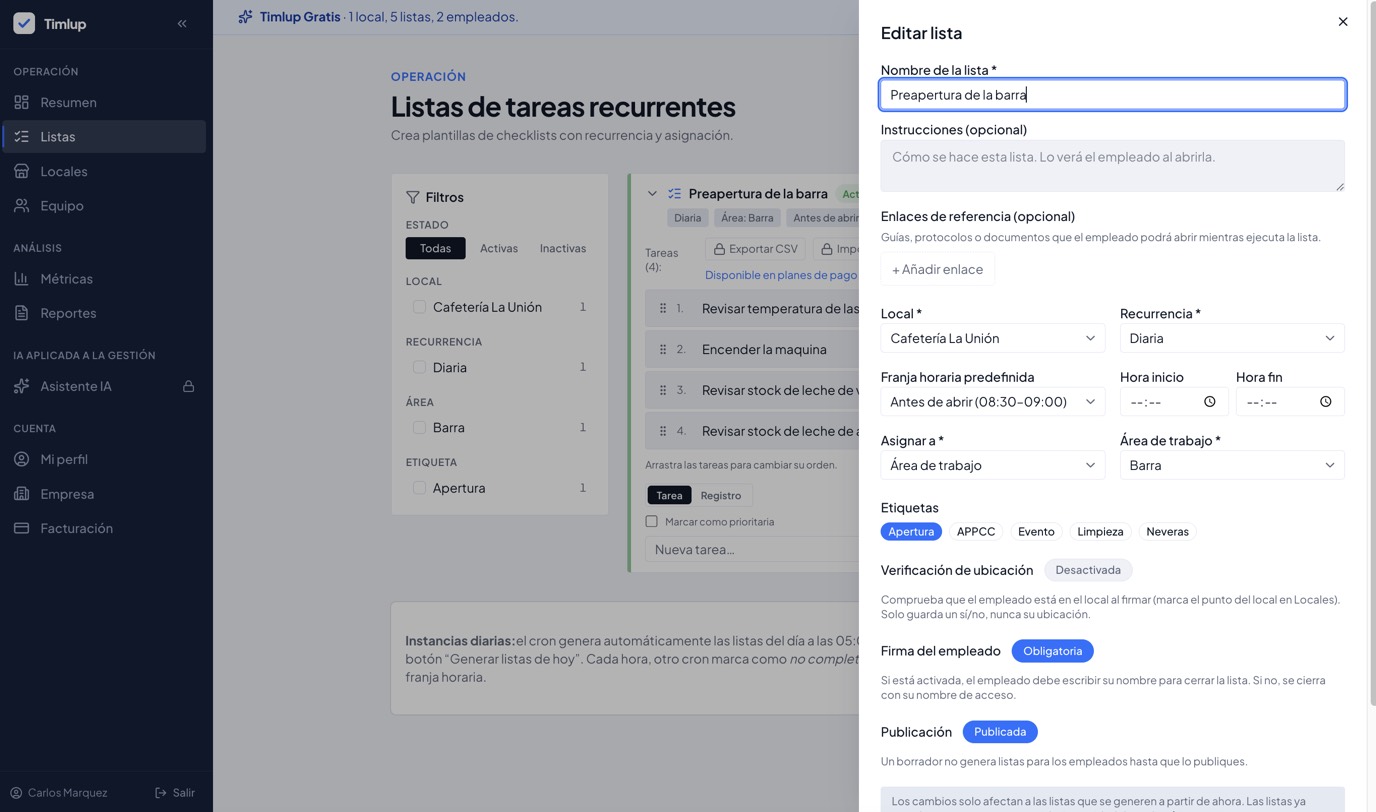This screenshot has width=1376, height=812.
Task: Click the Hora fin time field
Action: (x=1290, y=402)
